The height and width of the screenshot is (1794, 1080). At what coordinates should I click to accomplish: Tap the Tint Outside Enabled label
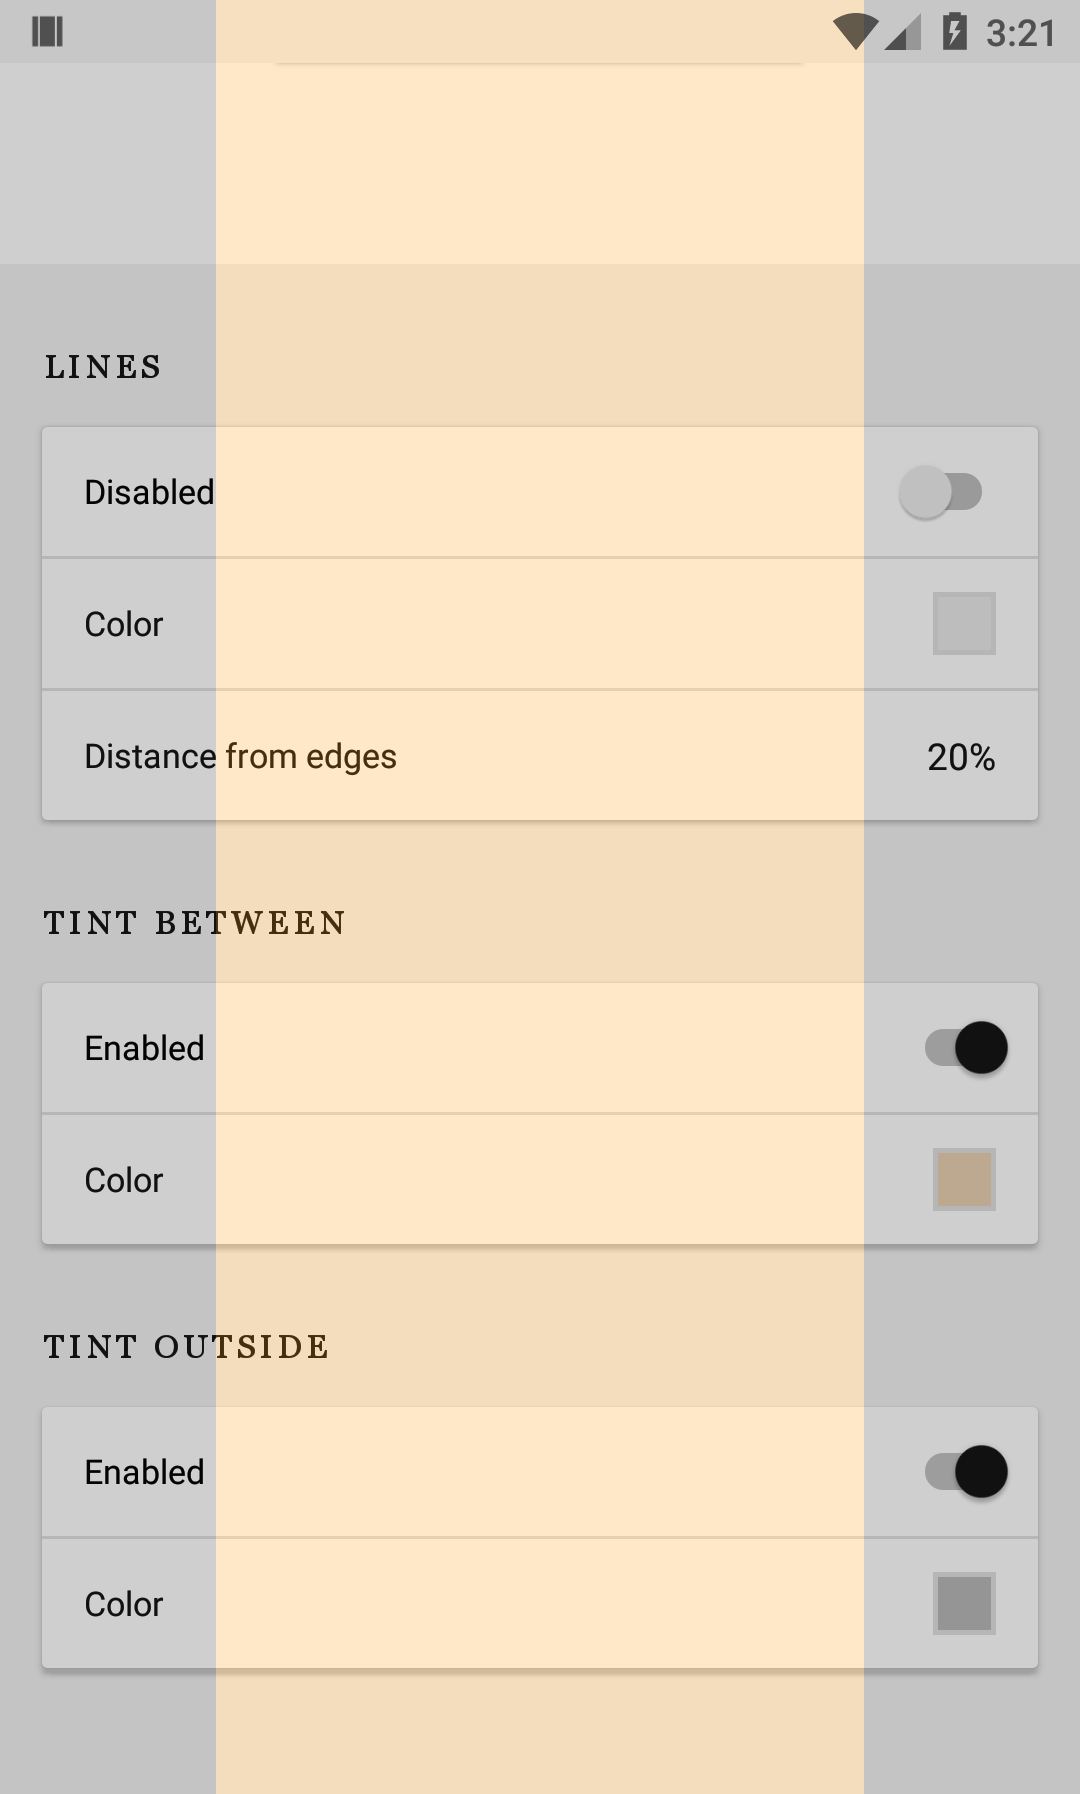(144, 1472)
